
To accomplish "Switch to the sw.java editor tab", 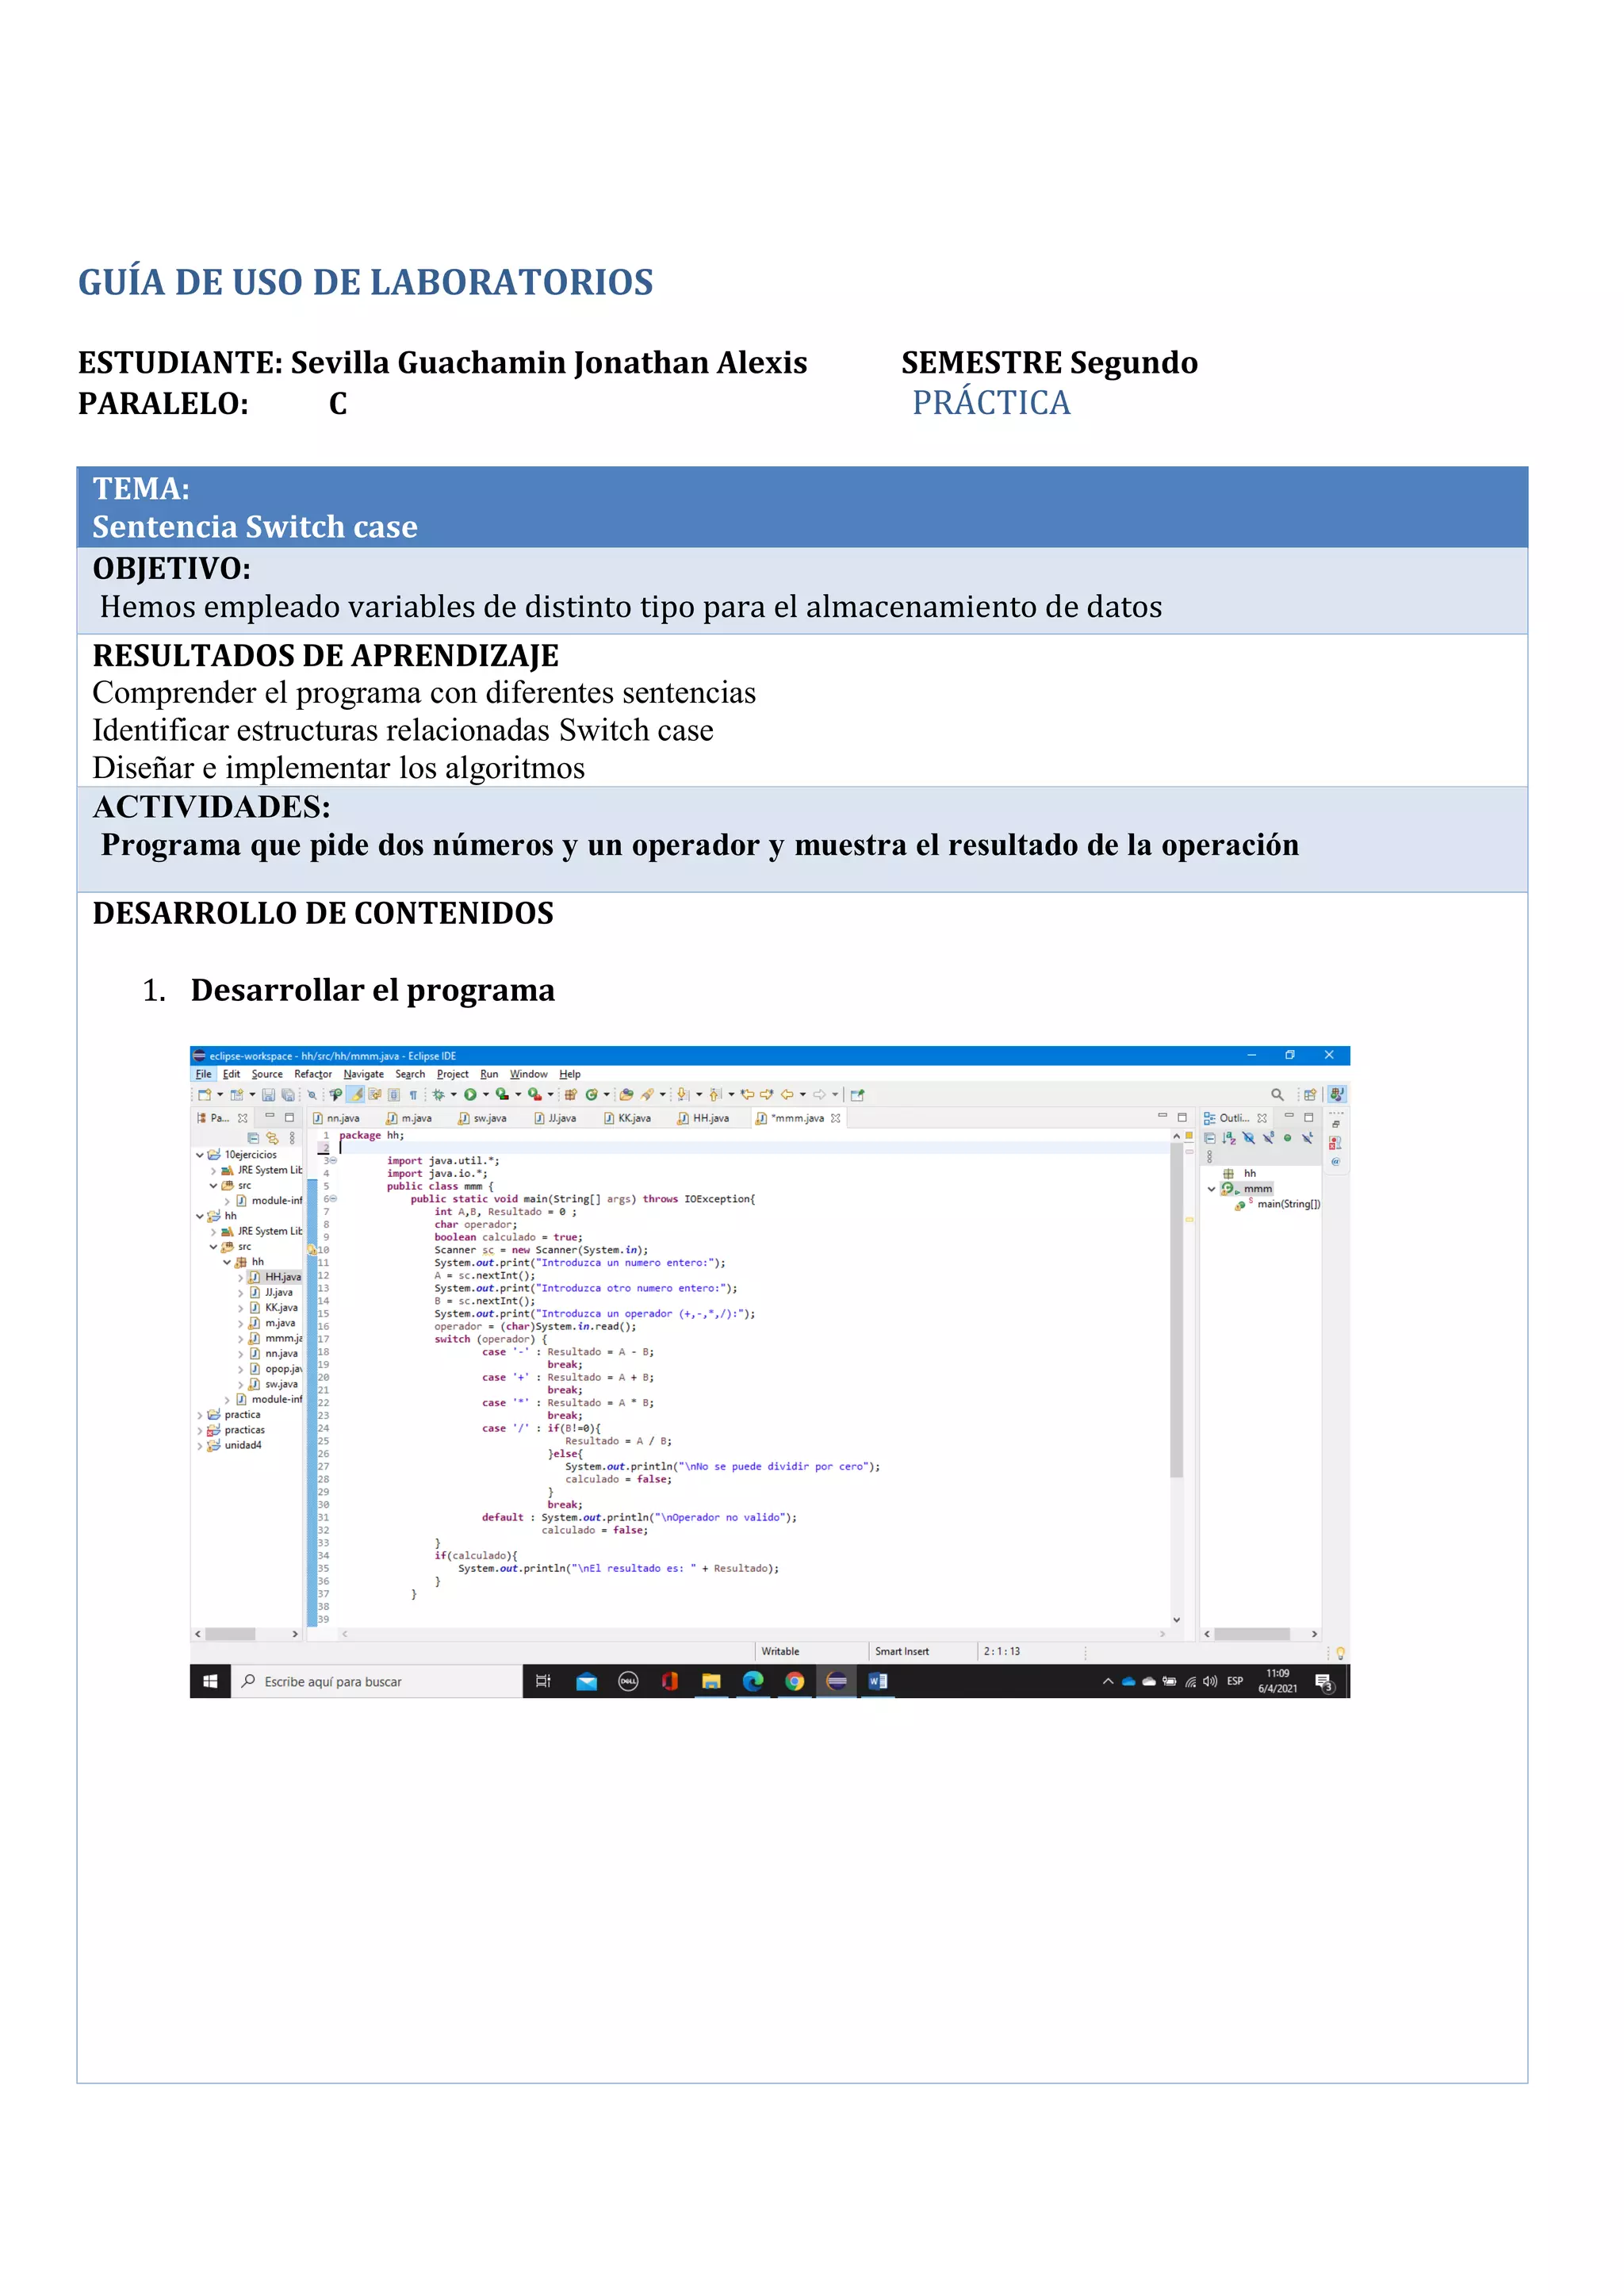I will [x=489, y=1118].
